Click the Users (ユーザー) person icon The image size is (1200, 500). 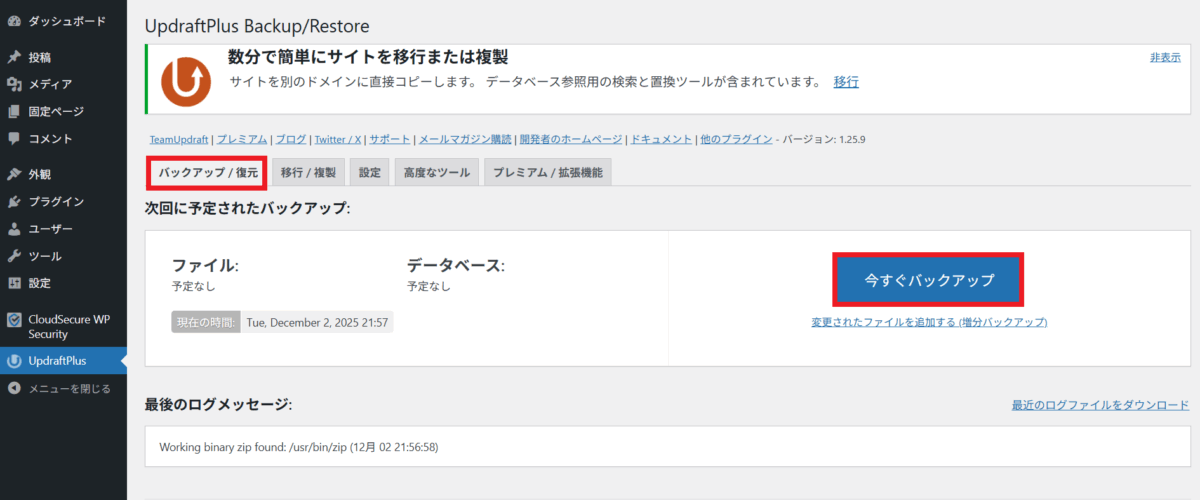click(x=14, y=229)
